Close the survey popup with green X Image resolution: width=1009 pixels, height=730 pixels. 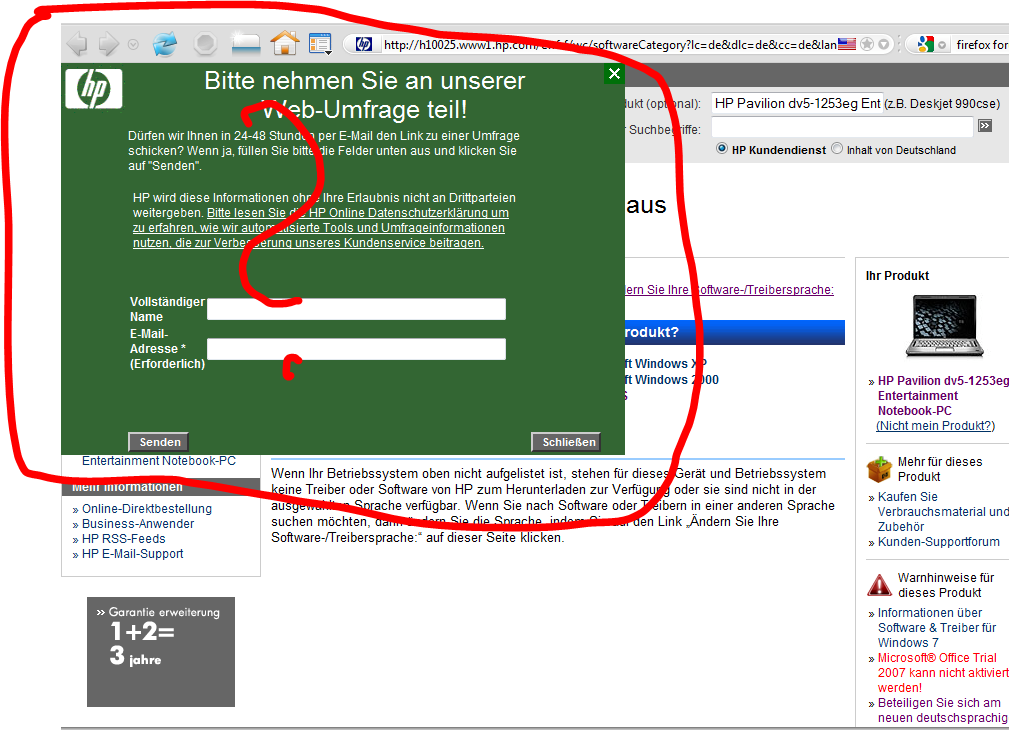tap(615, 74)
